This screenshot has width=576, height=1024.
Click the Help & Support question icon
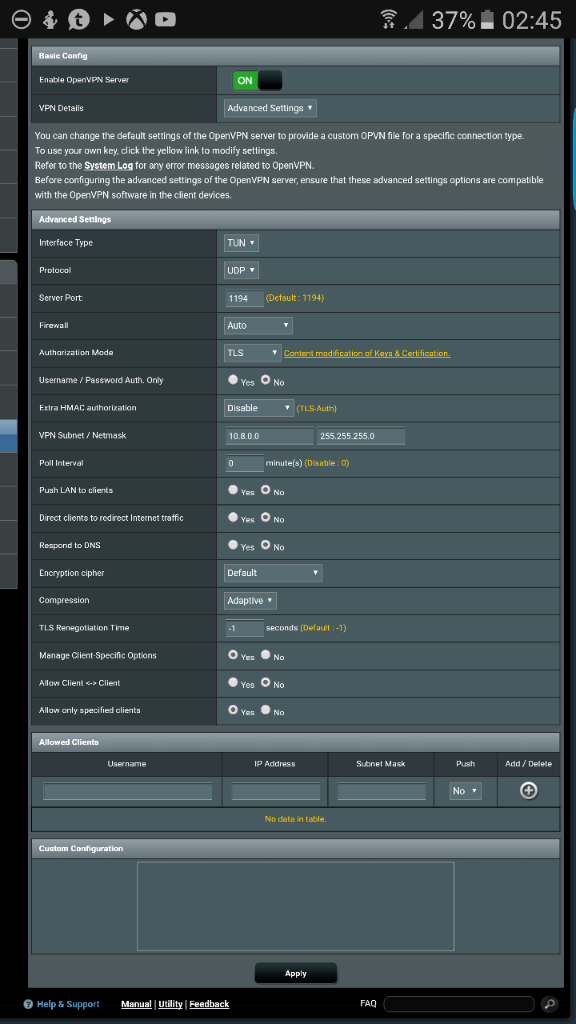(x=28, y=1004)
